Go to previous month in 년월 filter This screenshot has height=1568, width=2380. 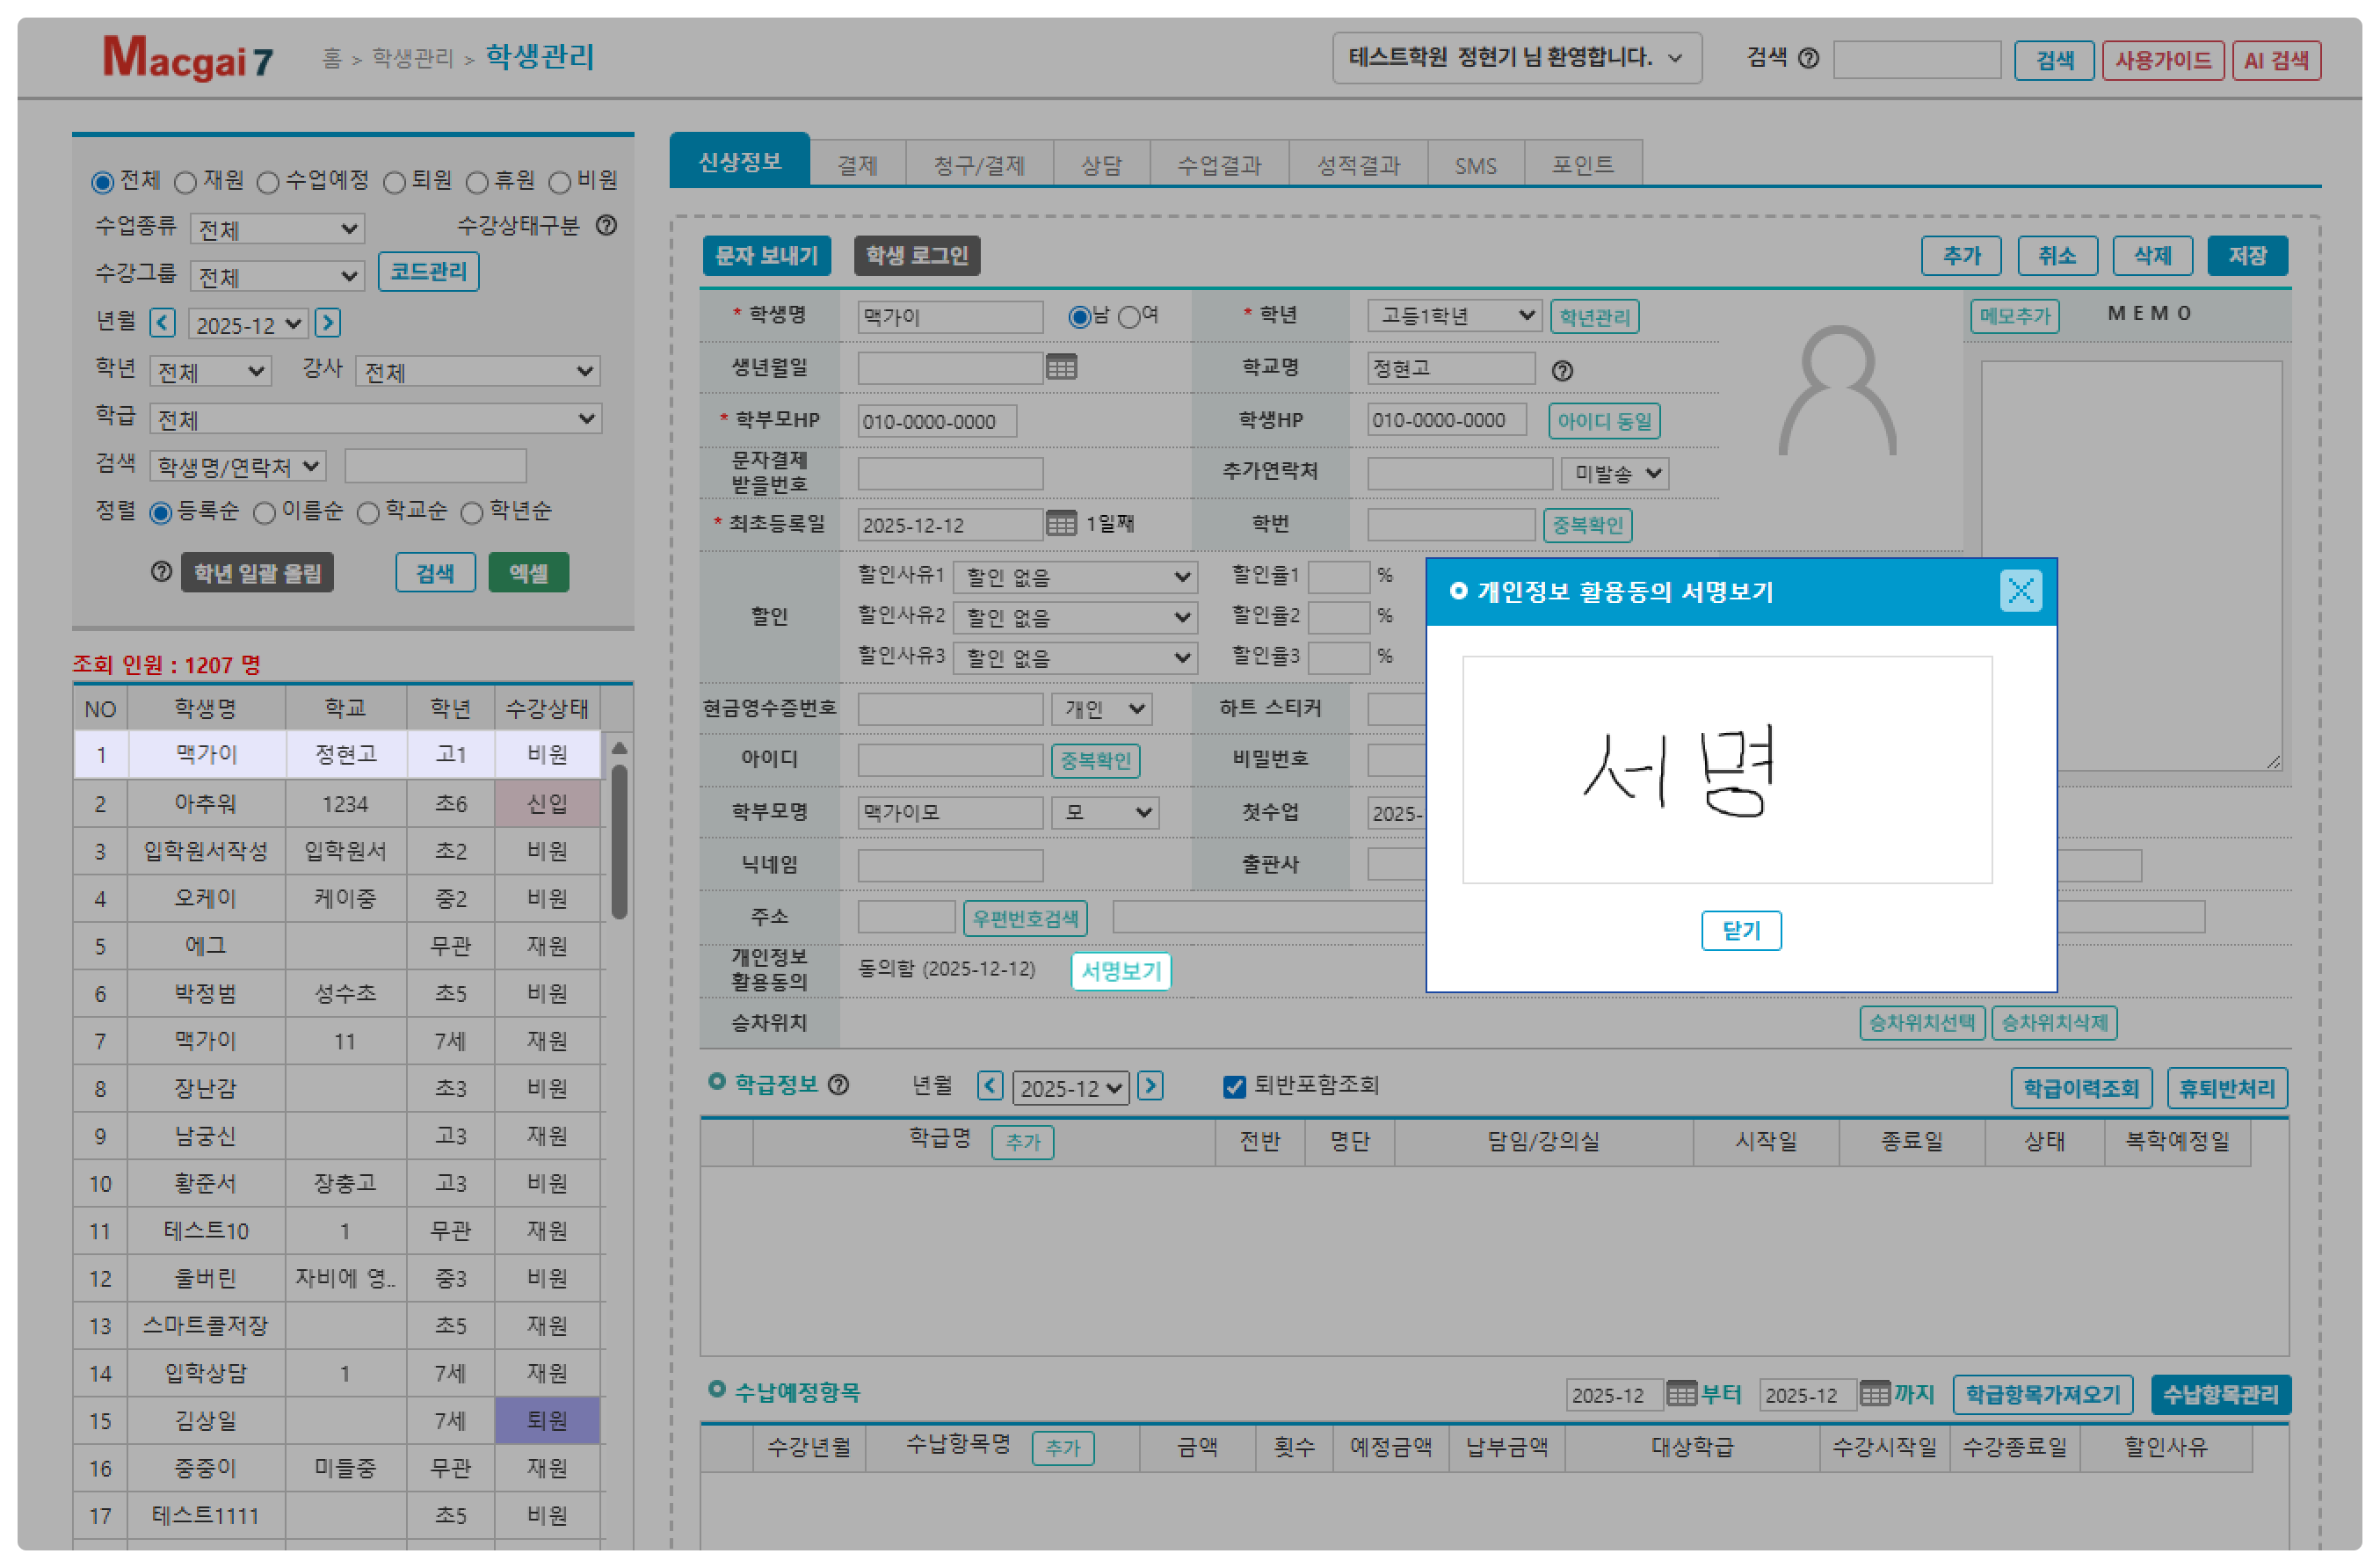coord(162,323)
